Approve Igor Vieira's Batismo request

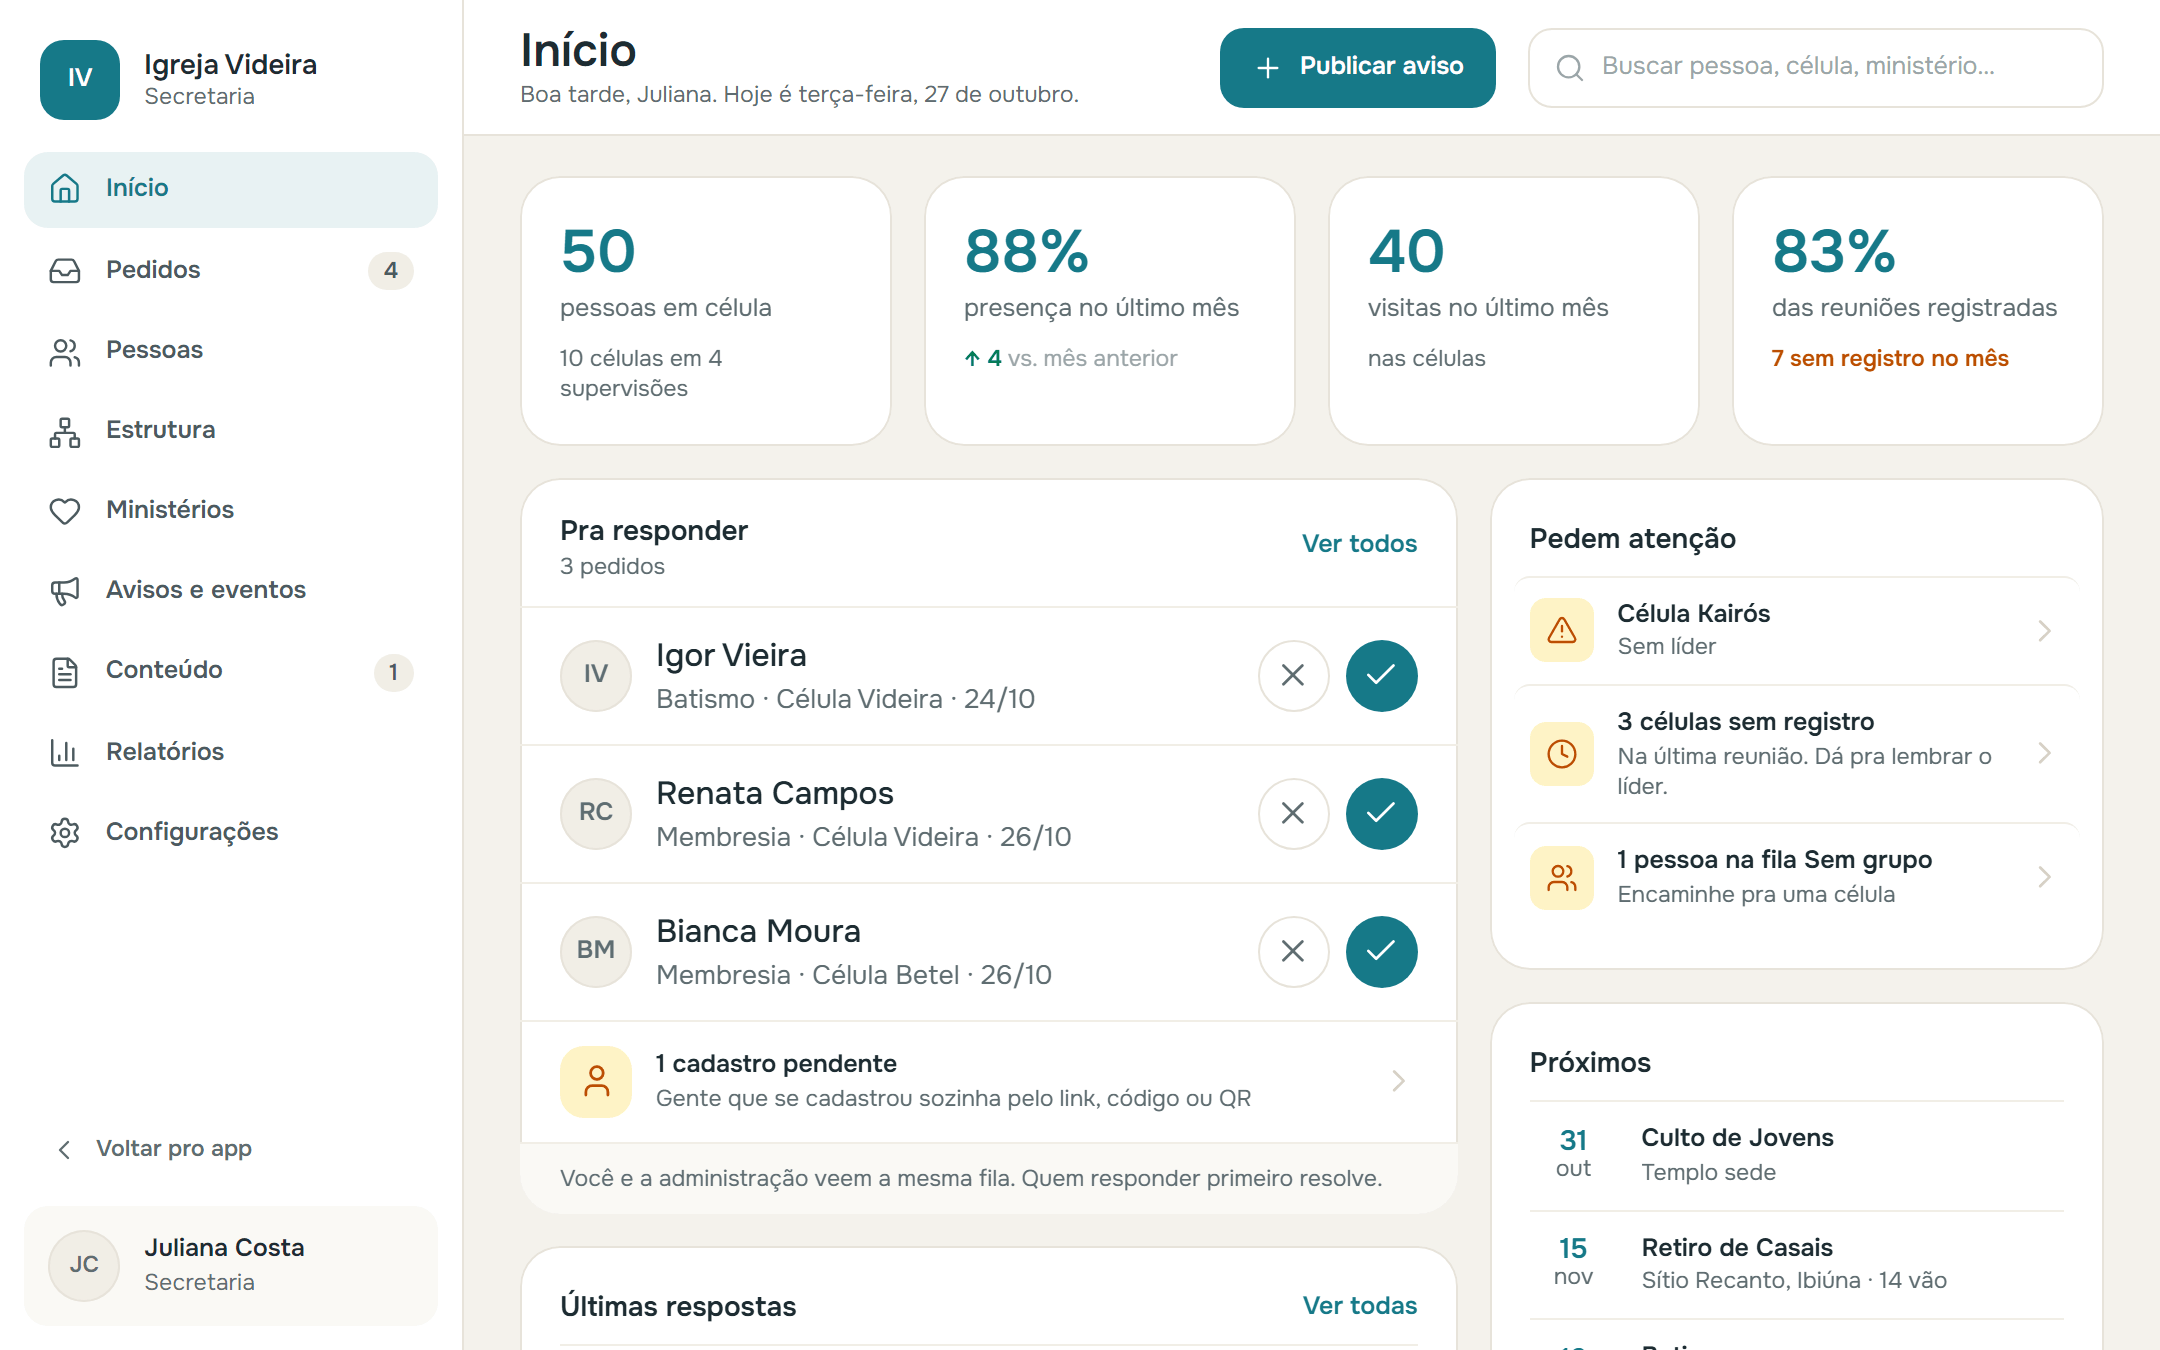(1381, 676)
